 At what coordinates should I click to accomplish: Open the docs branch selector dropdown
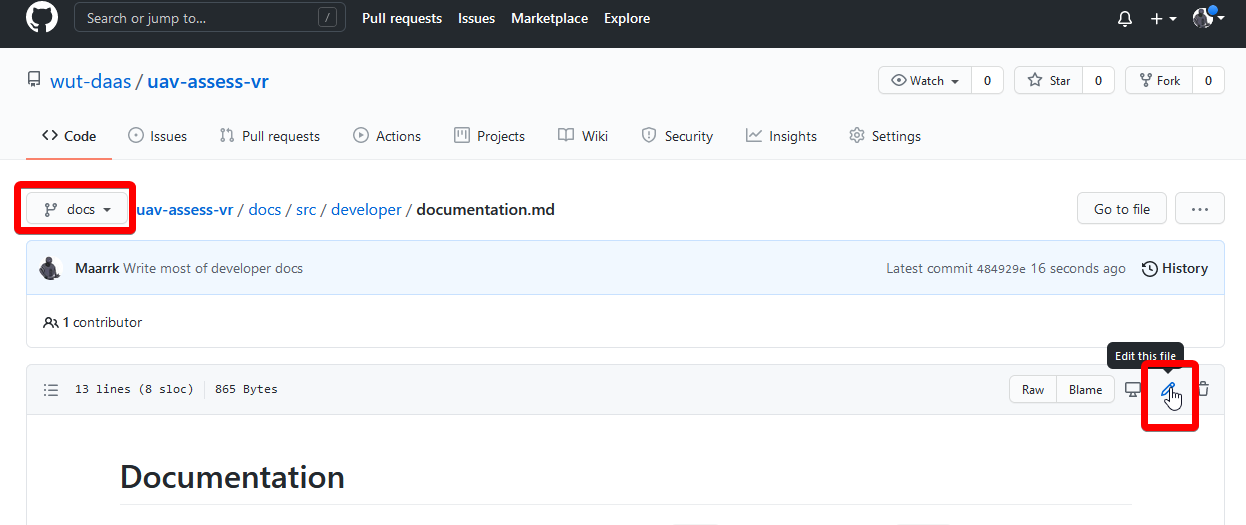pos(77,209)
